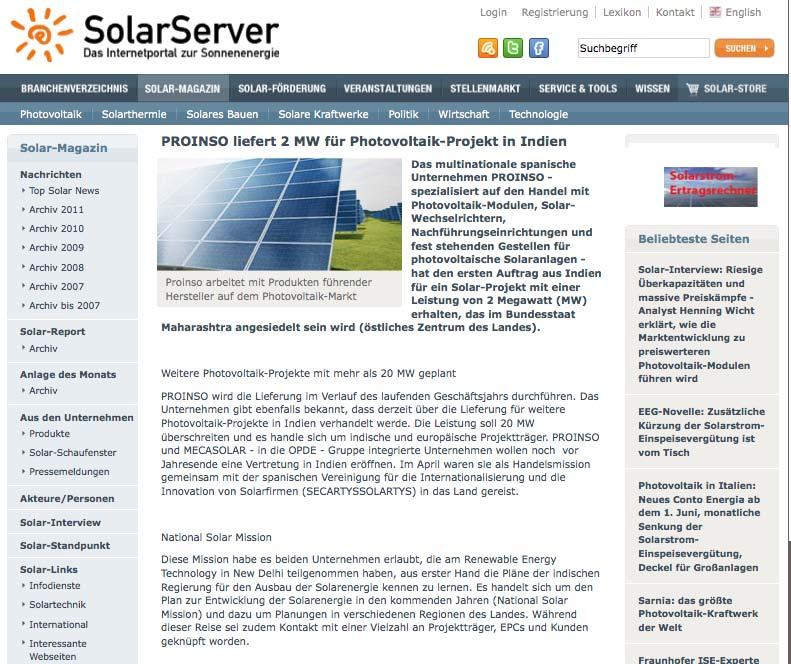Open the Solar-Schaufenster sidebar link
791x664 pixels.
coord(73,453)
